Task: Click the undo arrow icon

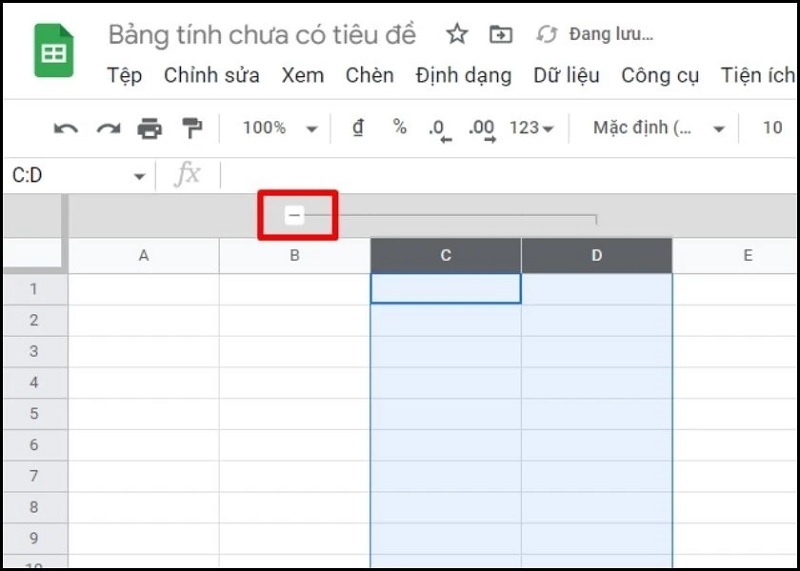Action: [x=66, y=128]
